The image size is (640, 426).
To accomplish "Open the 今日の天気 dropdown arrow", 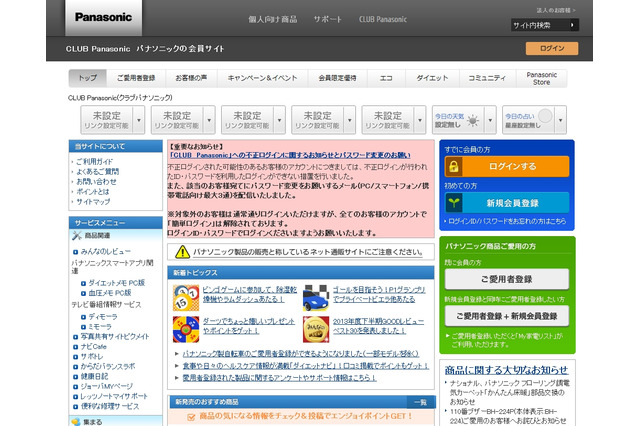I will pos(490,120).
